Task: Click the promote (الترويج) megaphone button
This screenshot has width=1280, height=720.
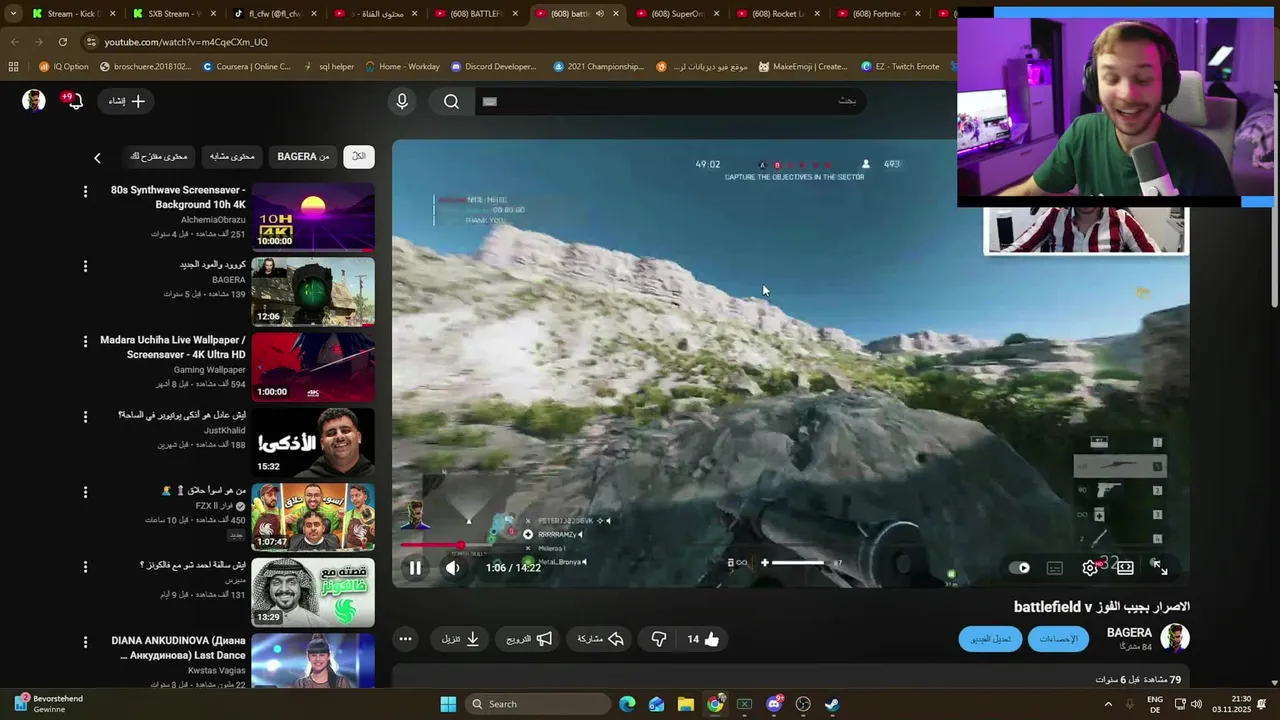Action: click(x=528, y=639)
